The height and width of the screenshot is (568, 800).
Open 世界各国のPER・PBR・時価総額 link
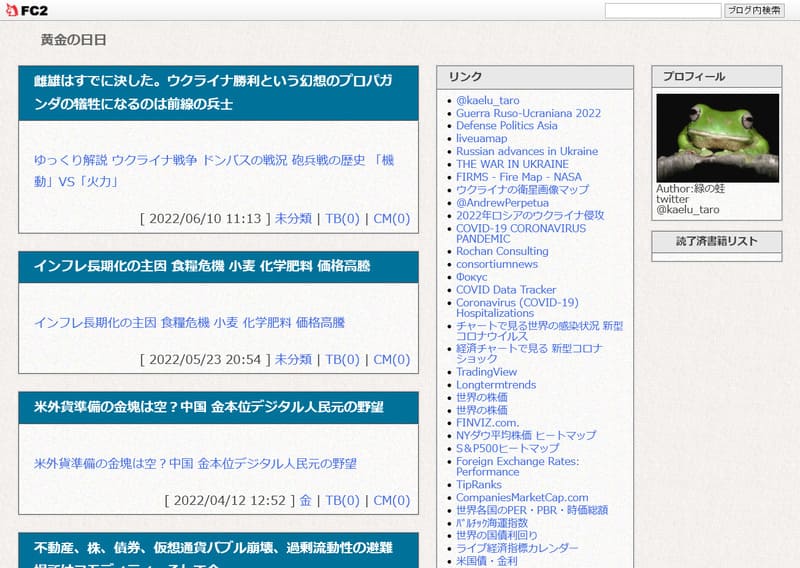532,510
